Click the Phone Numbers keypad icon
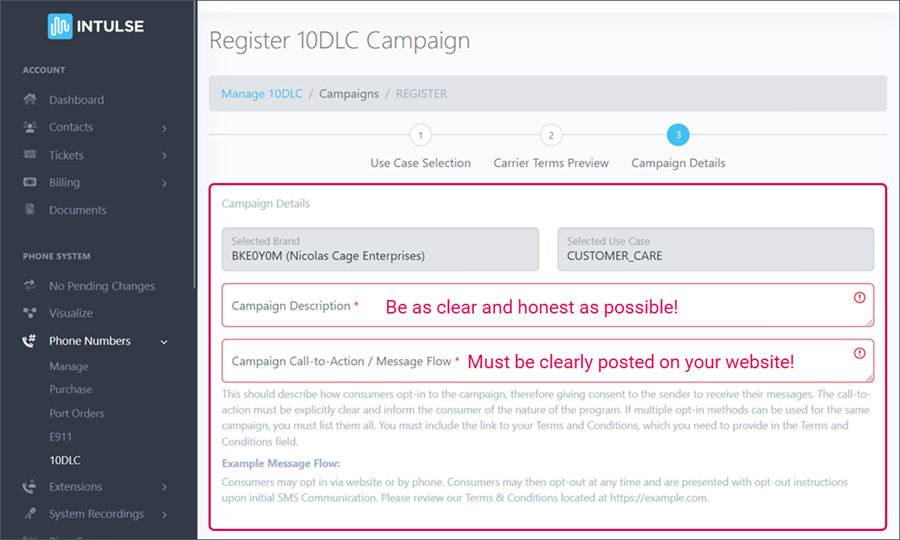The height and width of the screenshot is (540, 900). (30, 341)
